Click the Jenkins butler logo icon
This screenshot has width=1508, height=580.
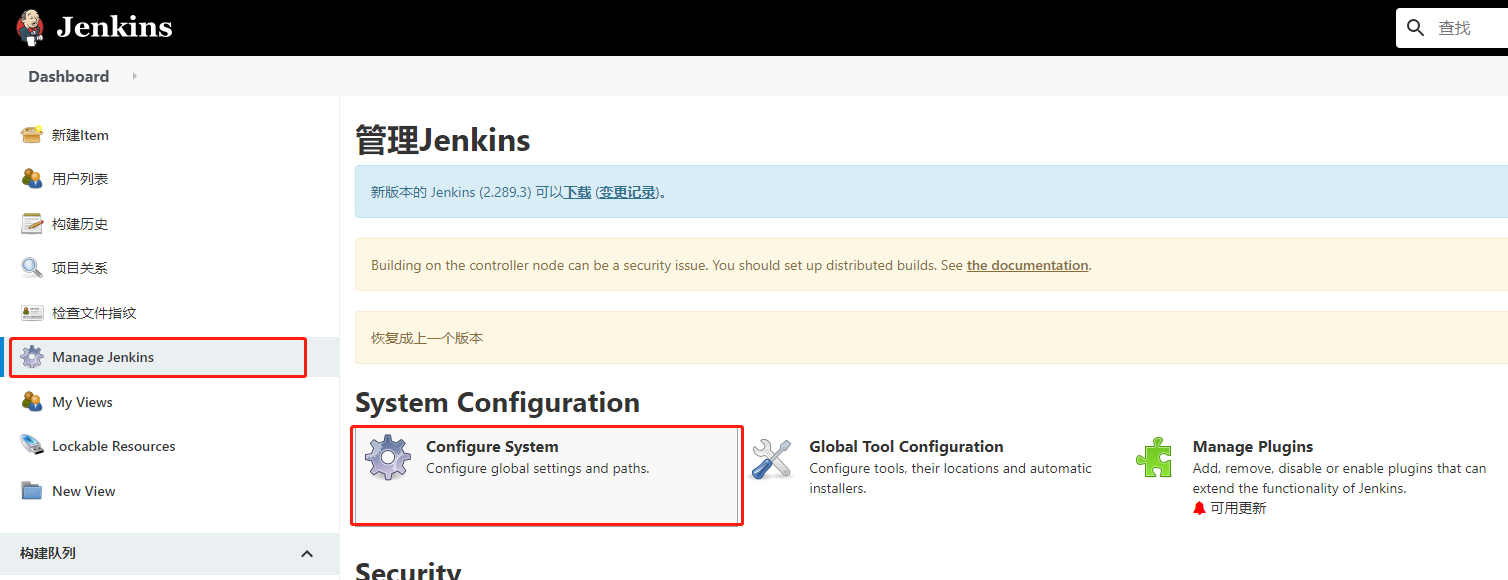click(x=30, y=27)
